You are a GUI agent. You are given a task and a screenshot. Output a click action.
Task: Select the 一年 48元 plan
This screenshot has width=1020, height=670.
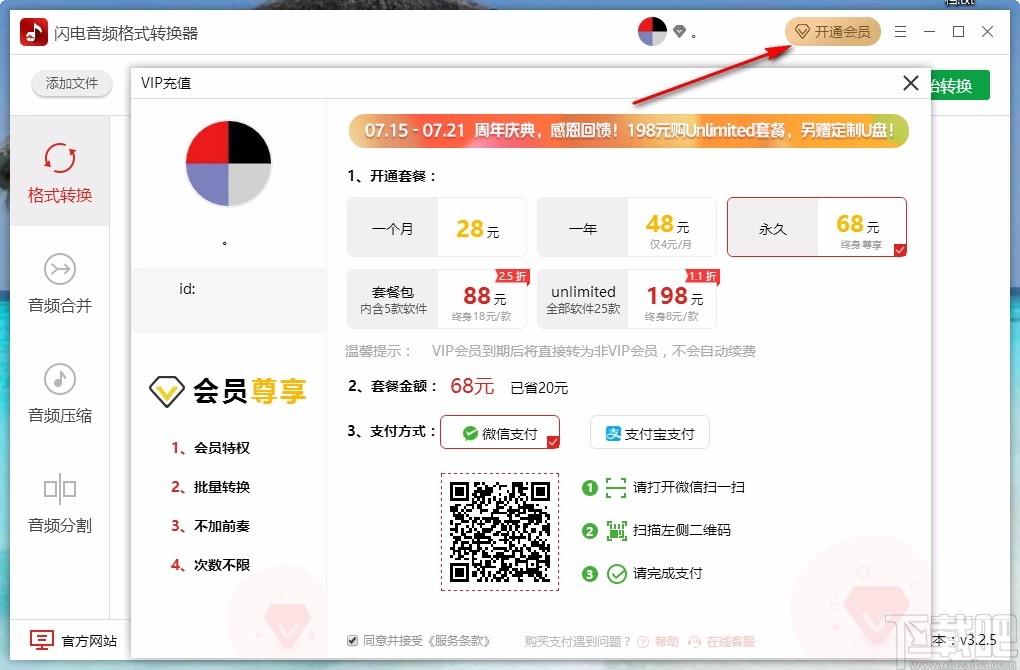click(626, 228)
